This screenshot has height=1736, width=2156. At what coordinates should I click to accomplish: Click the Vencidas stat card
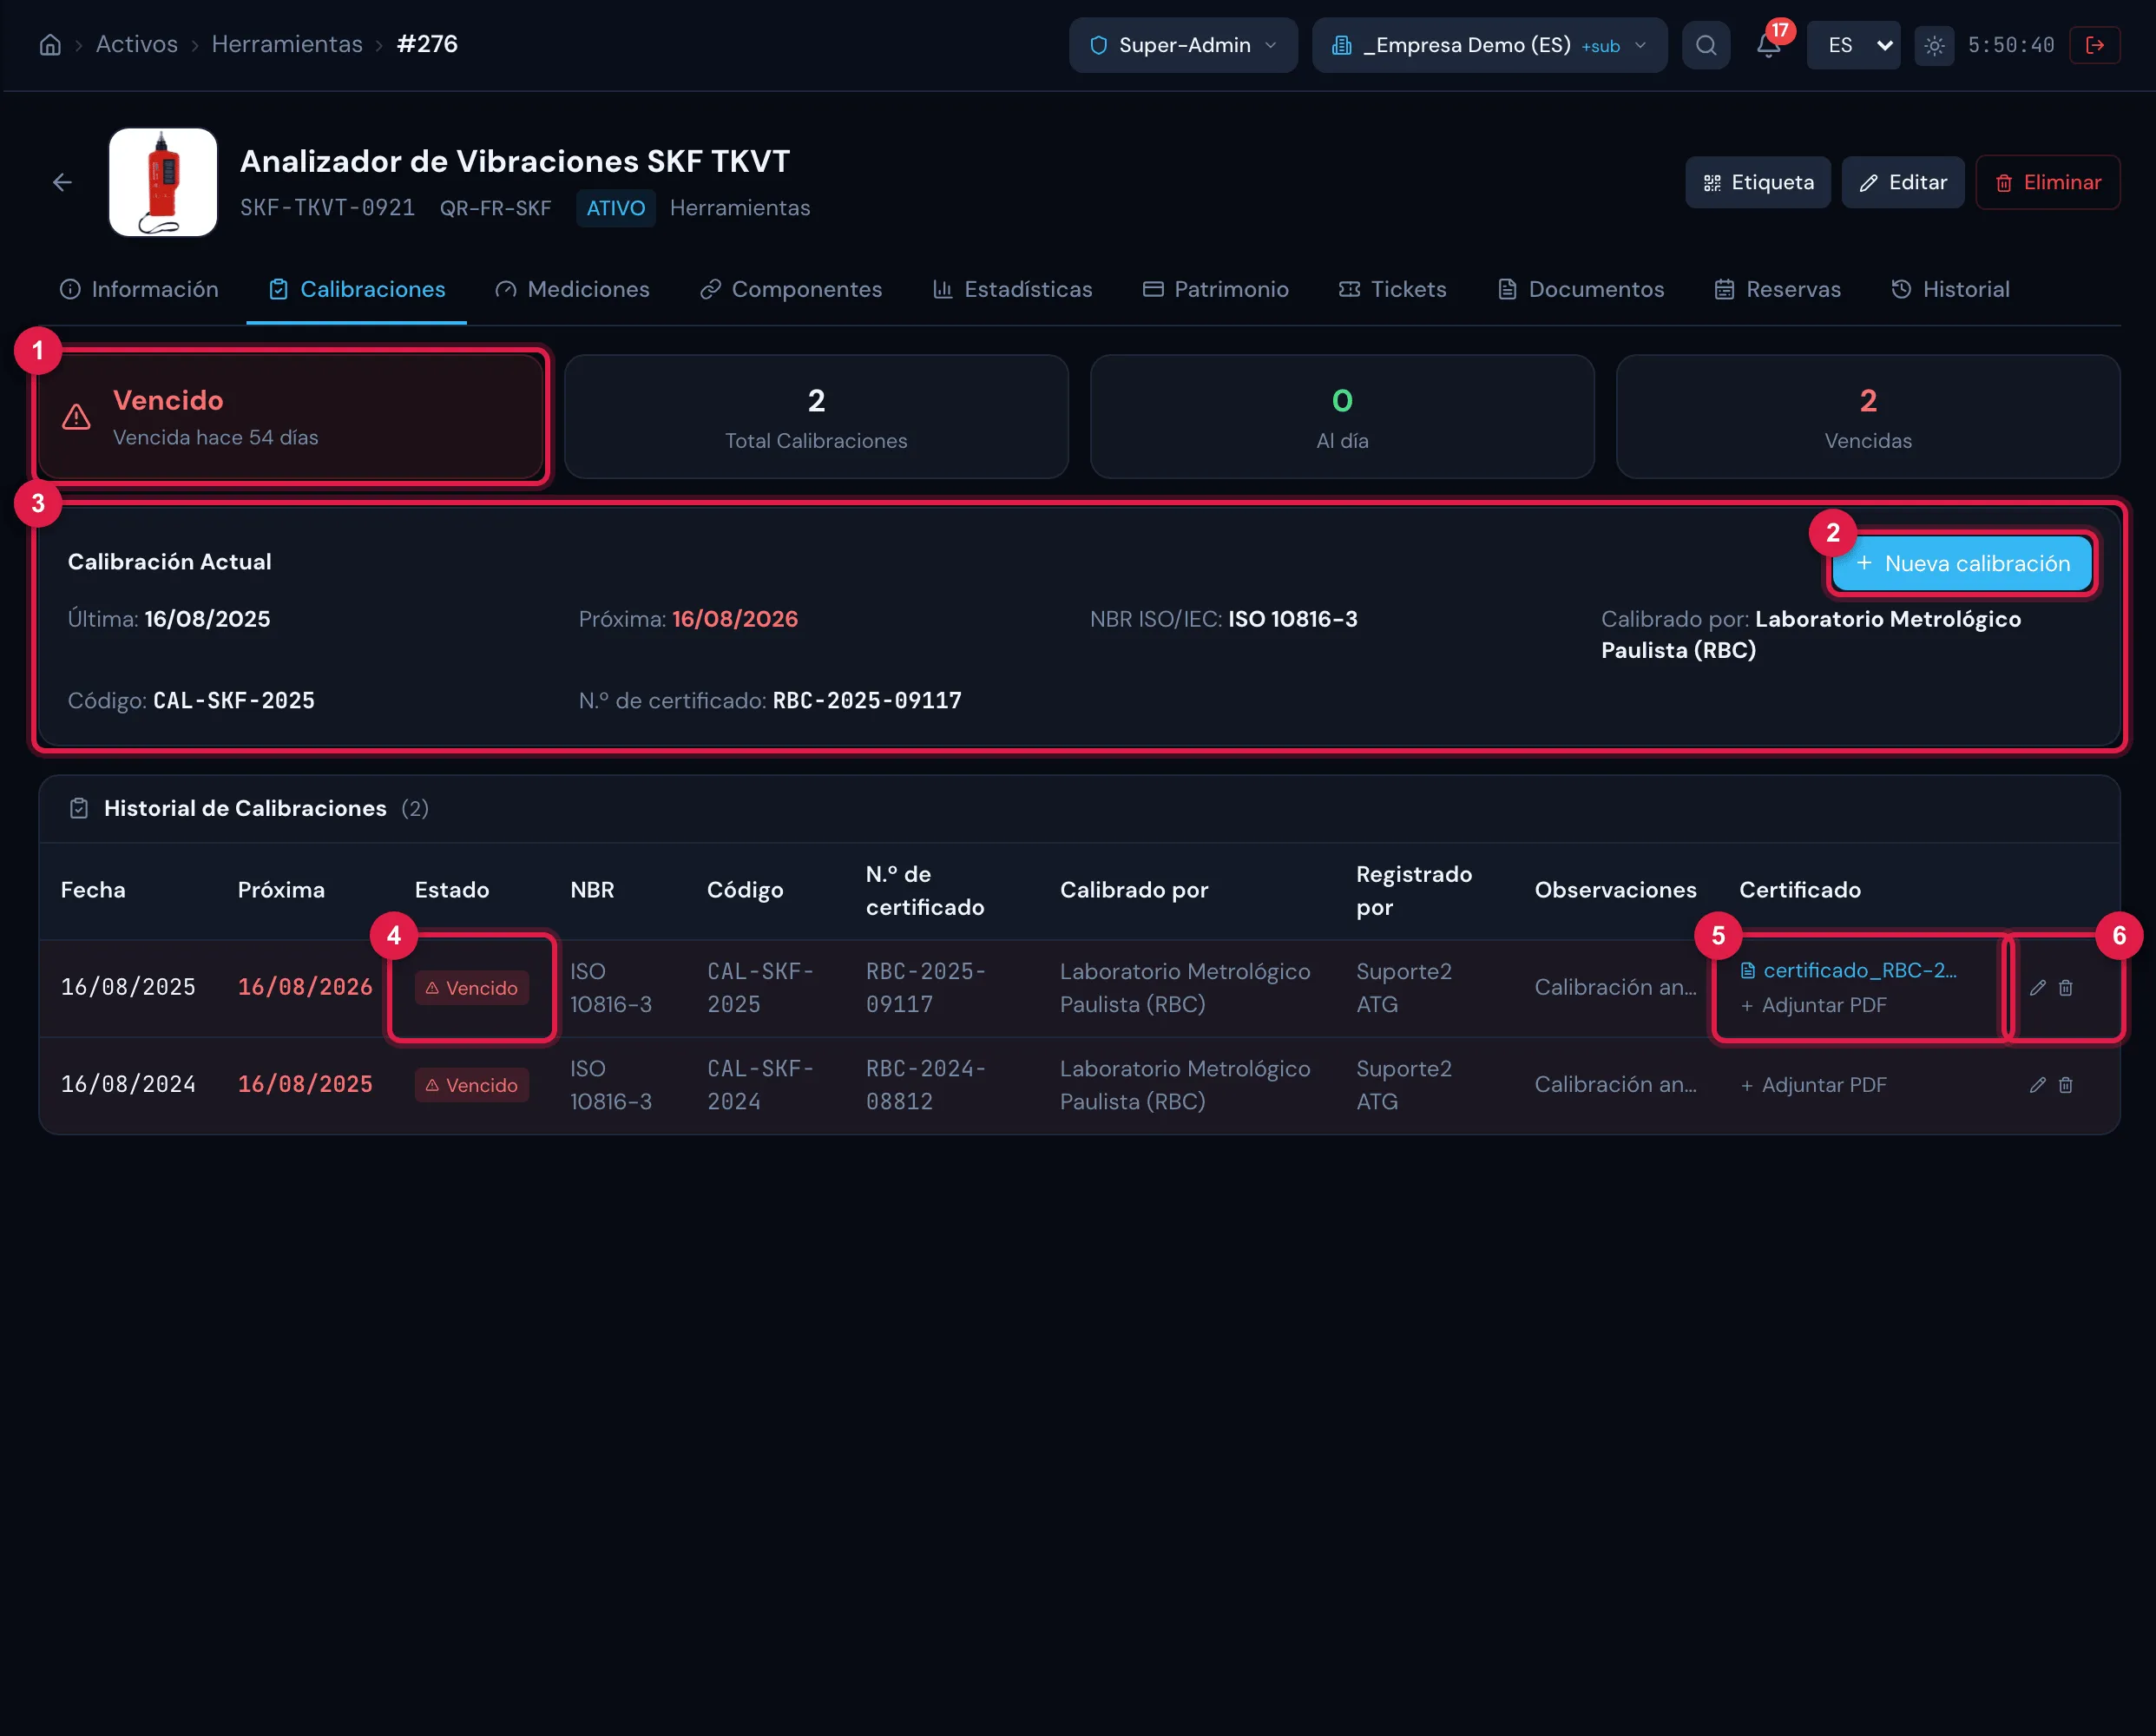click(x=1868, y=417)
